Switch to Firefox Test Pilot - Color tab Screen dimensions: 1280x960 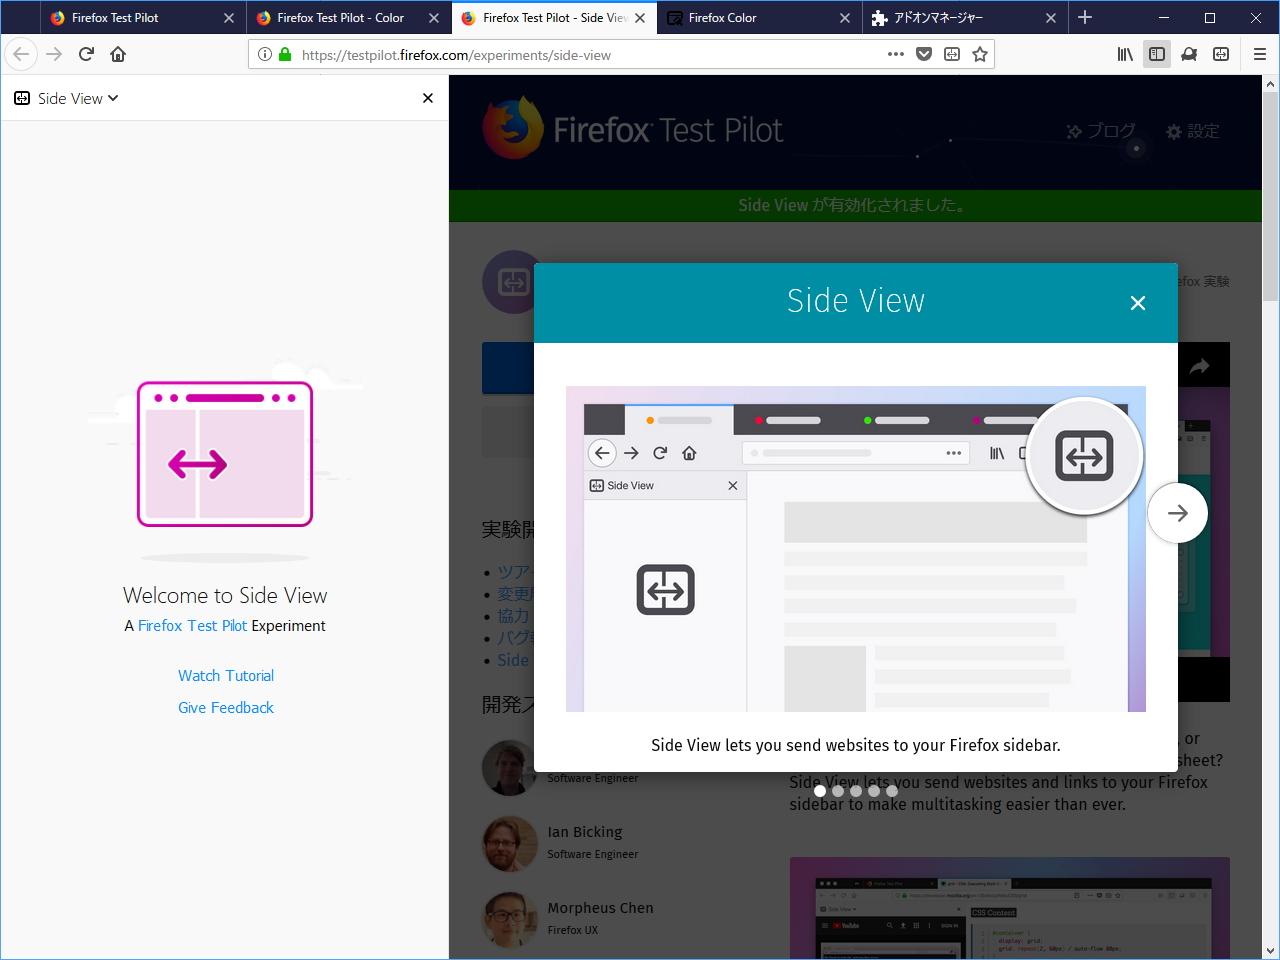[348, 18]
